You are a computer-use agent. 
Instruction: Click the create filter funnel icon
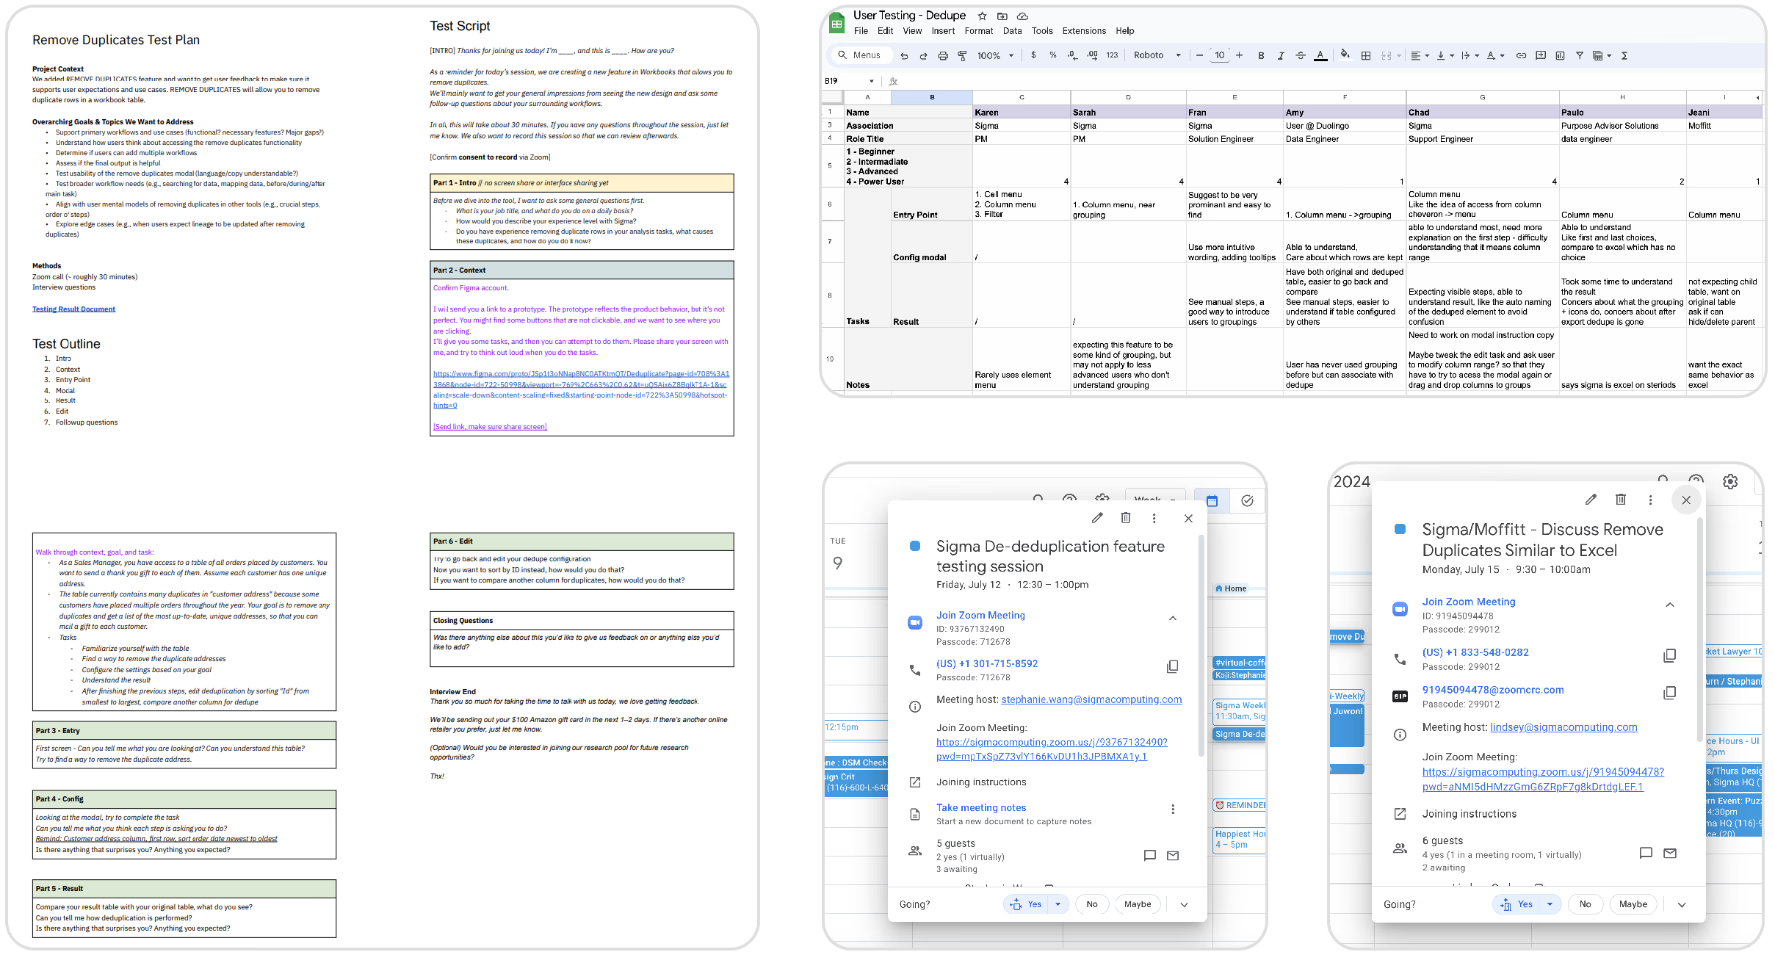click(1579, 56)
